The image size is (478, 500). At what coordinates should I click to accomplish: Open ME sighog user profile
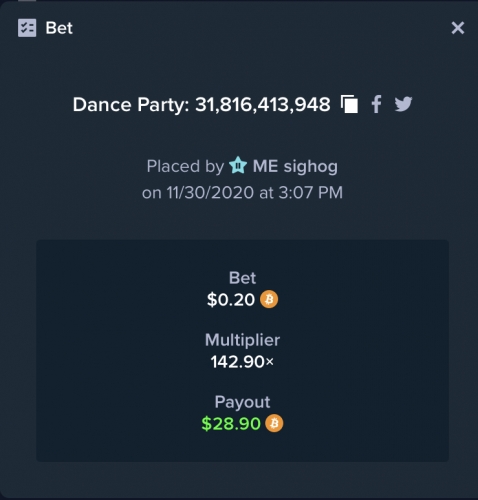[295, 166]
